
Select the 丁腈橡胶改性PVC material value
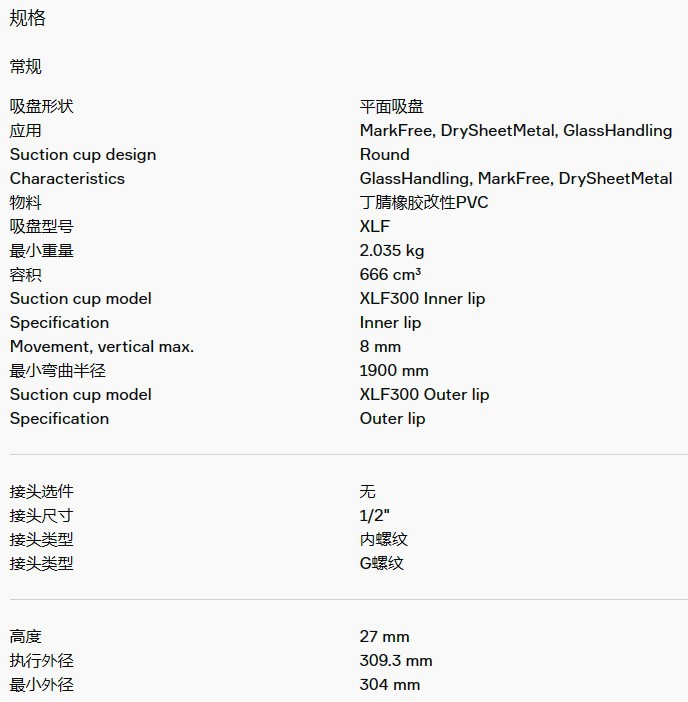click(x=424, y=202)
